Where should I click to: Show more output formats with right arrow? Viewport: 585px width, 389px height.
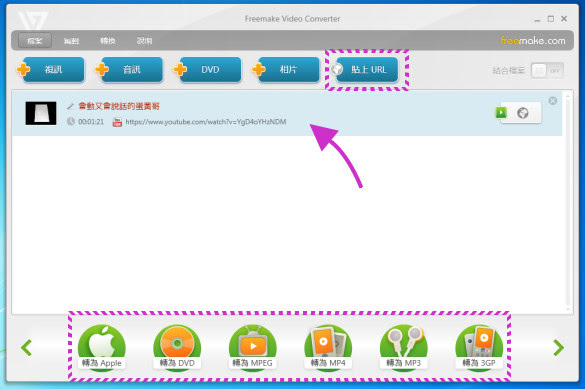(558, 348)
